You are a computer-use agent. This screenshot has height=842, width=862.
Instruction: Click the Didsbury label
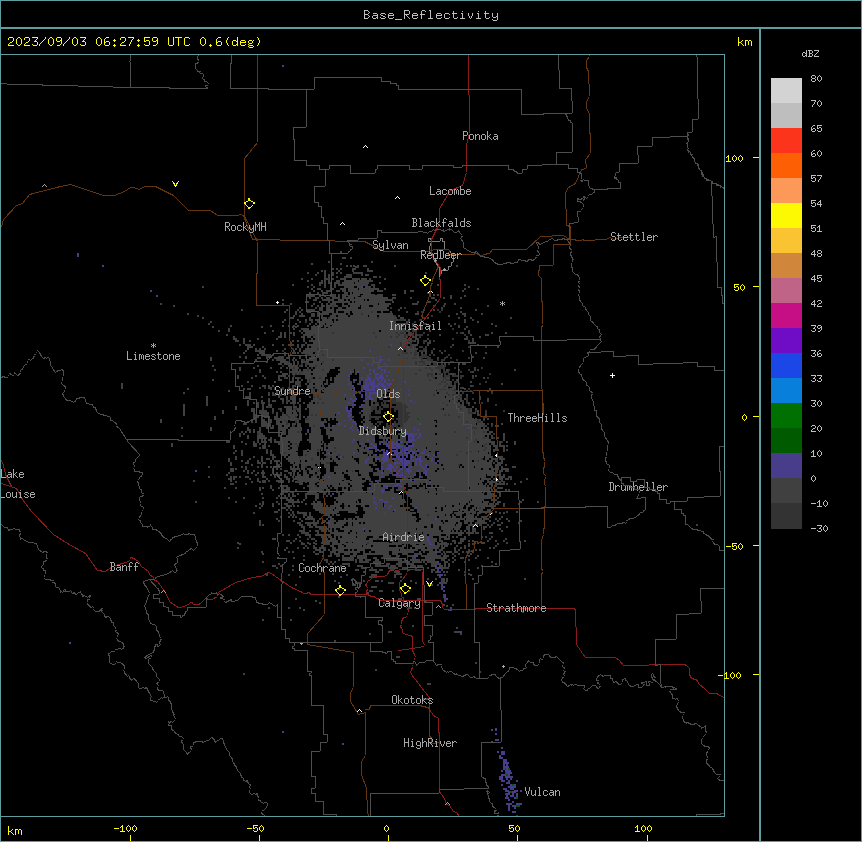383,431
